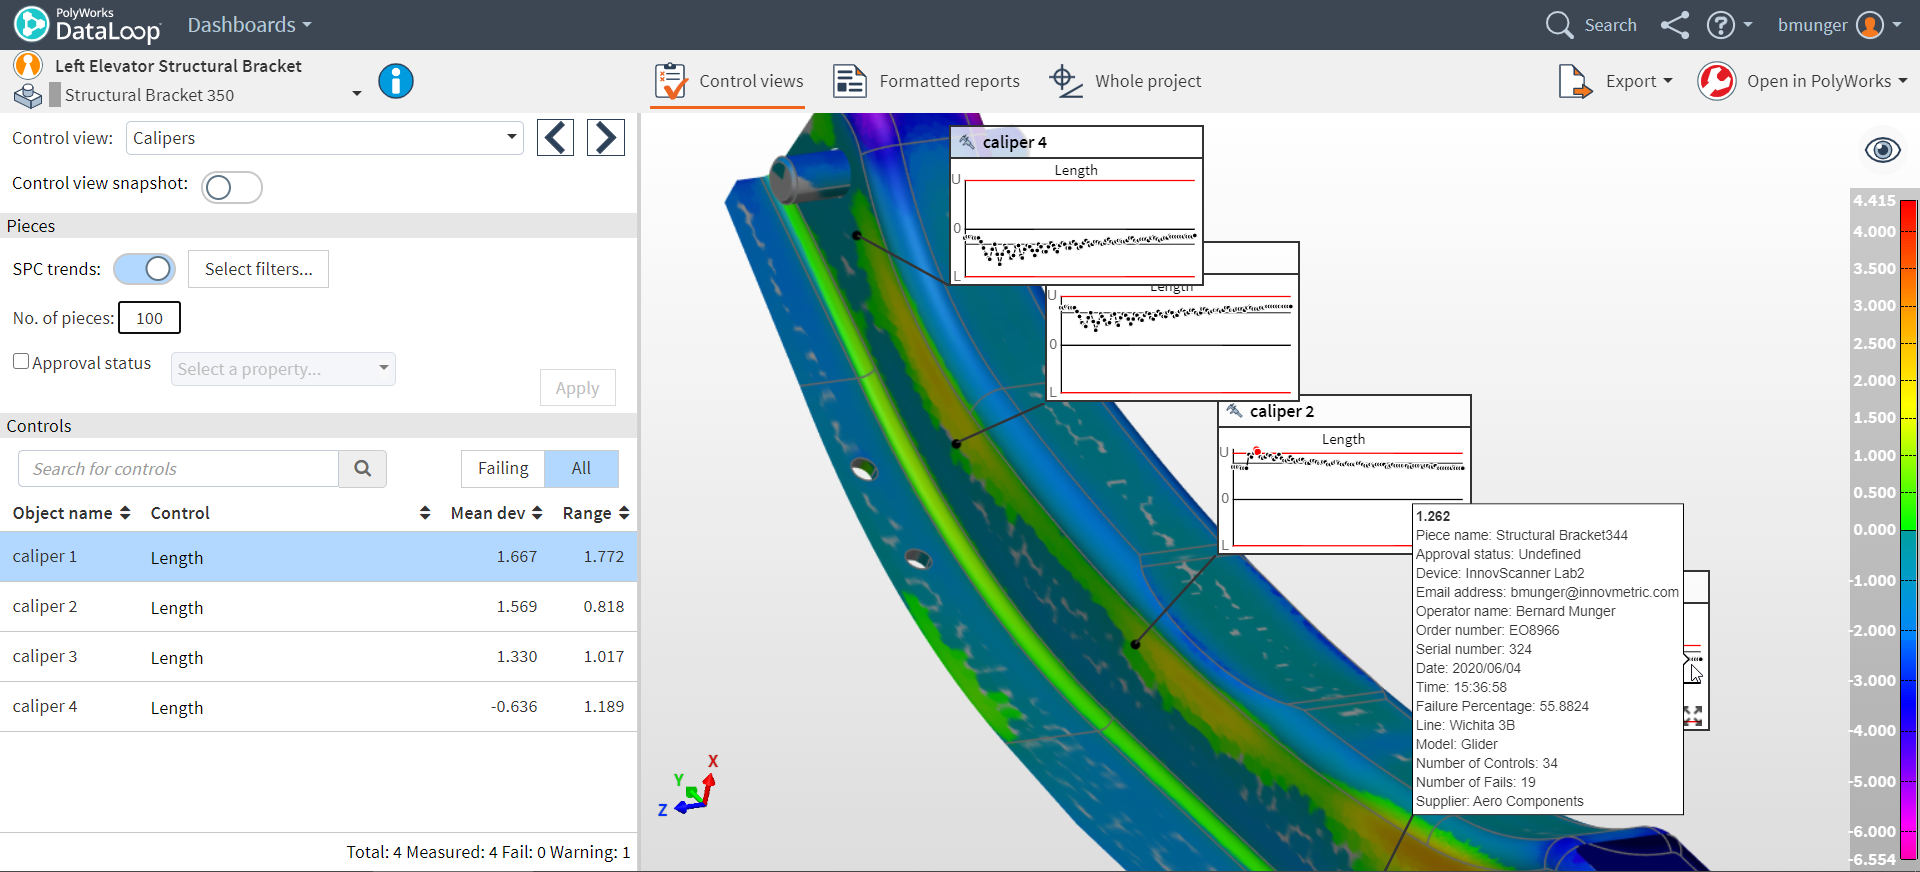Screen dimensions: 1920x872
Task: Turn off the SPC trends switch
Action: [x=145, y=269]
